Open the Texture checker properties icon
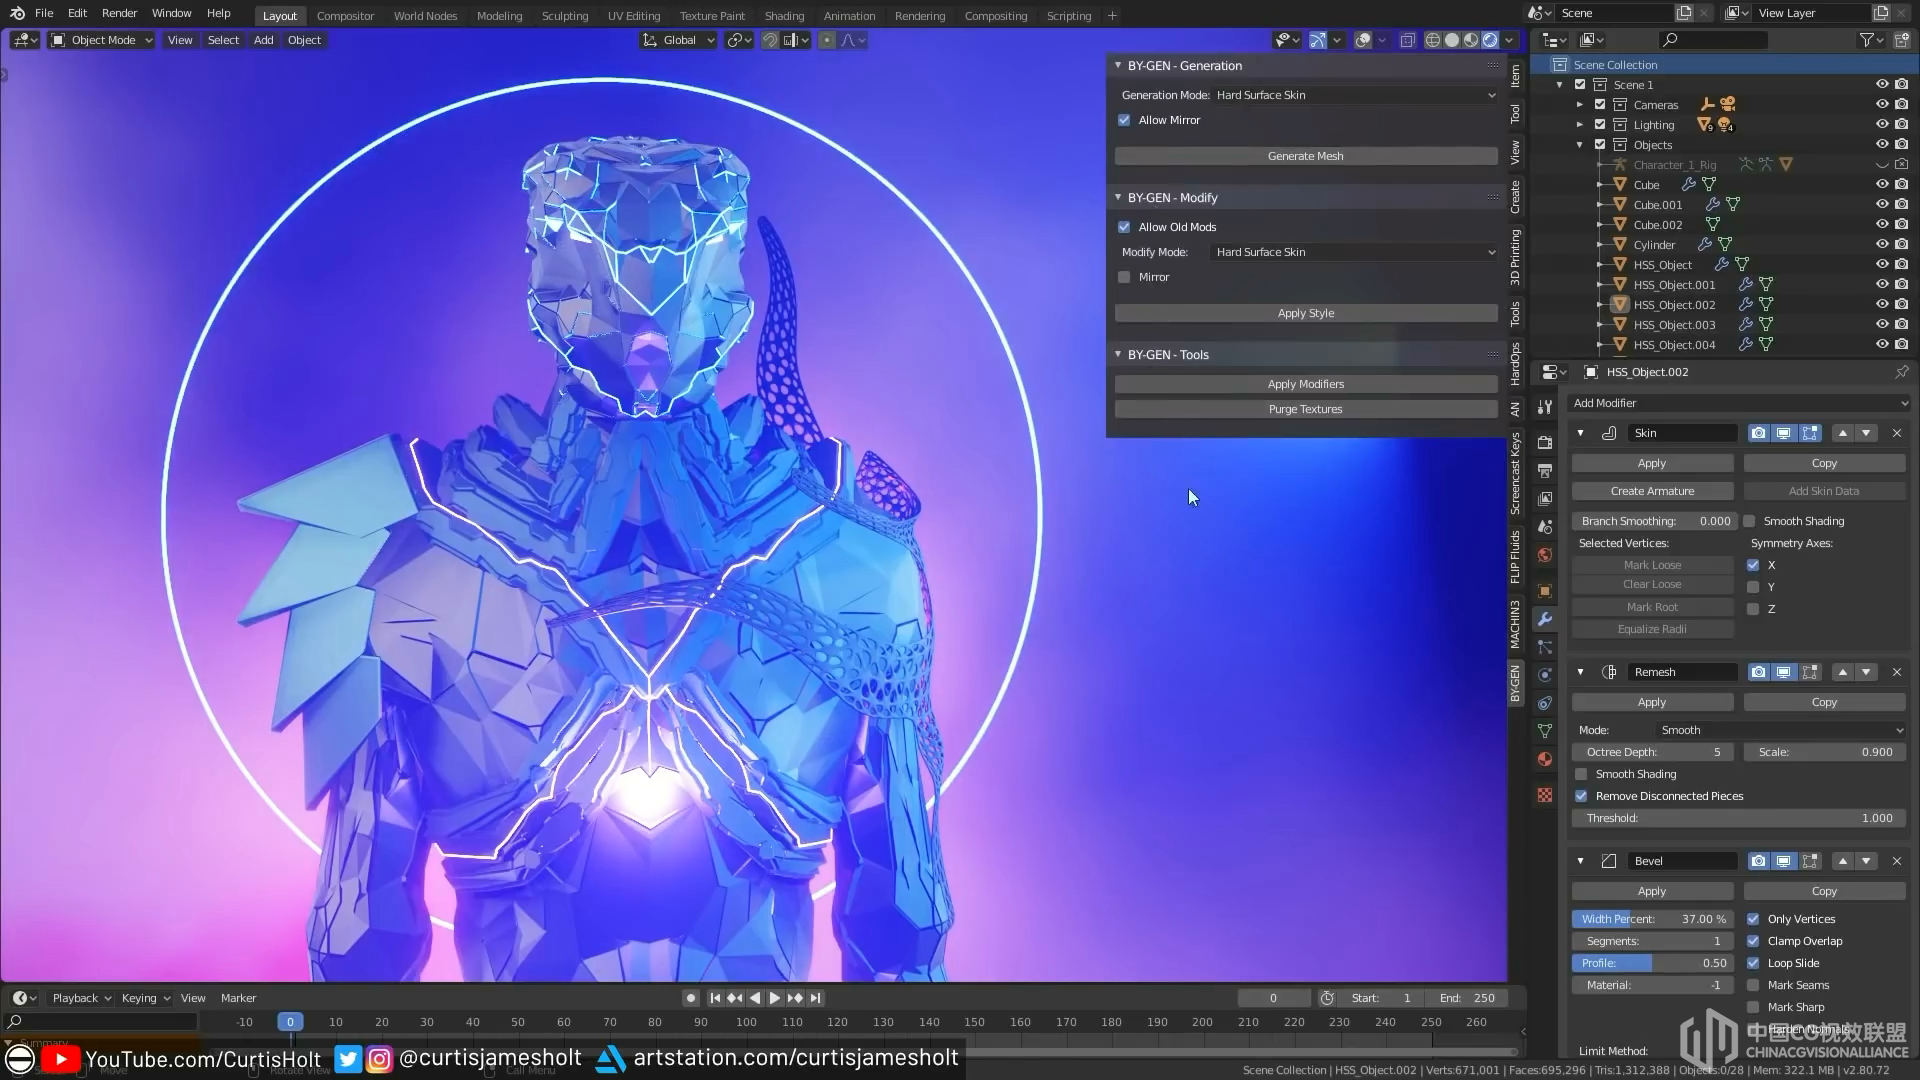 (x=1545, y=795)
